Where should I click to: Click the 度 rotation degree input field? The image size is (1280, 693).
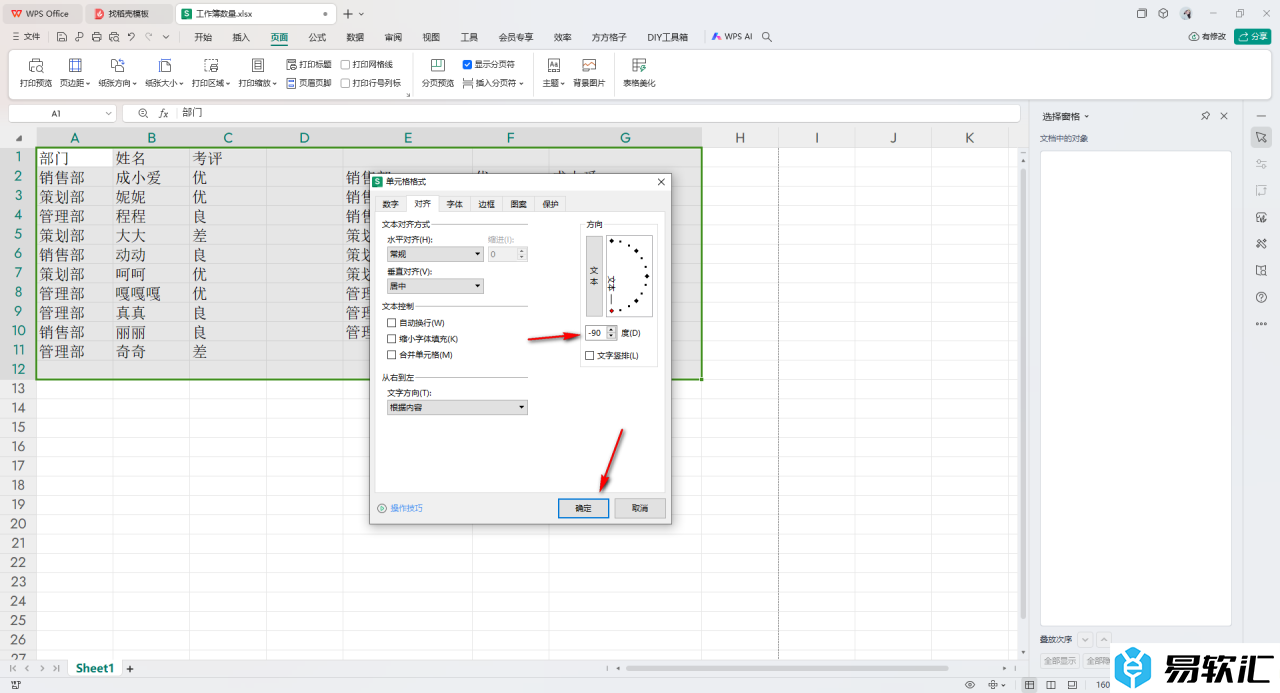click(x=595, y=333)
